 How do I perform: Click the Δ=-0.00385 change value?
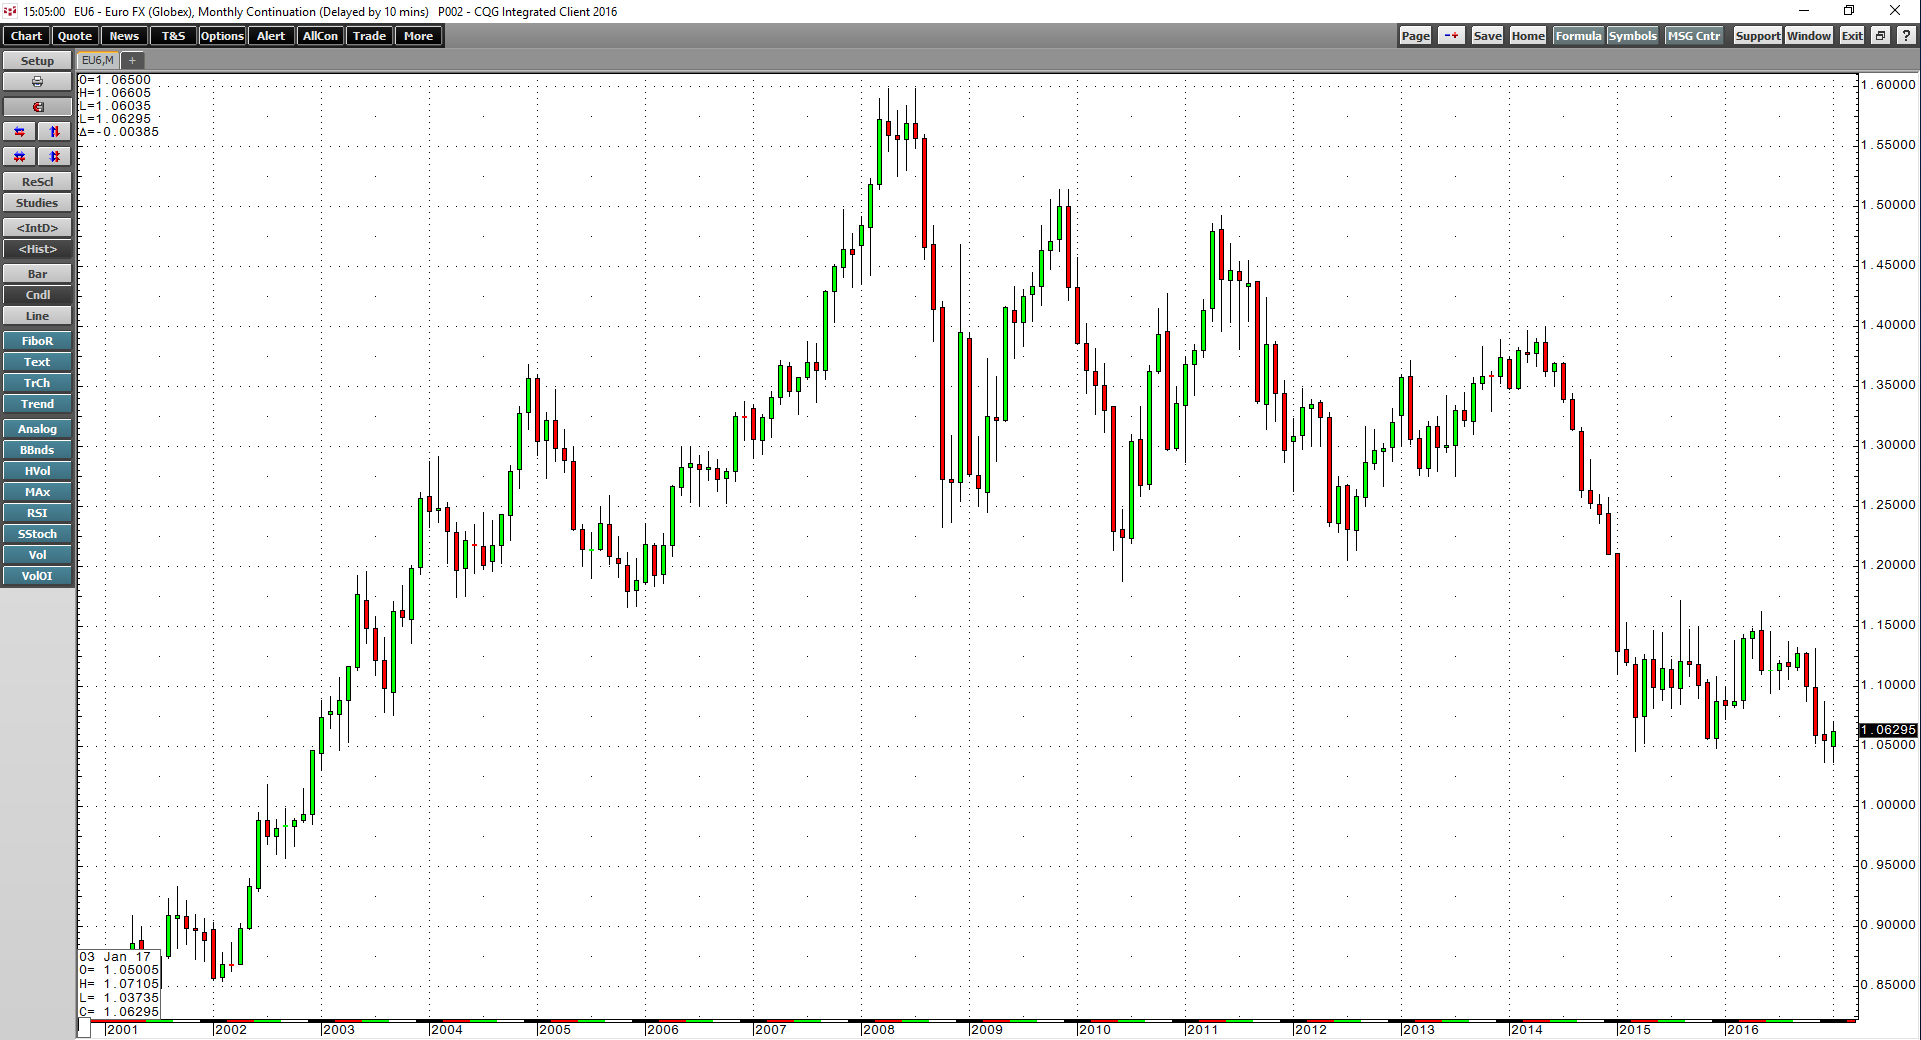point(119,132)
